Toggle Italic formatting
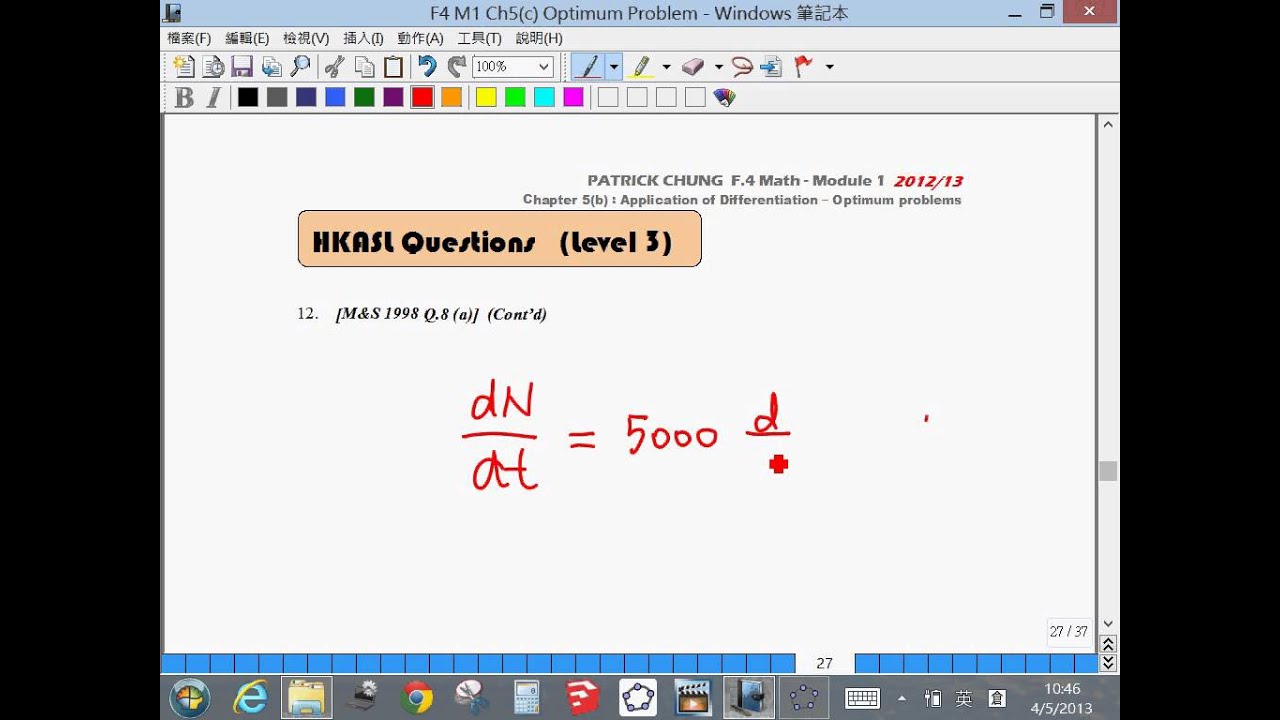Image resolution: width=1280 pixels, height=720 pixels. pos(213,97)
